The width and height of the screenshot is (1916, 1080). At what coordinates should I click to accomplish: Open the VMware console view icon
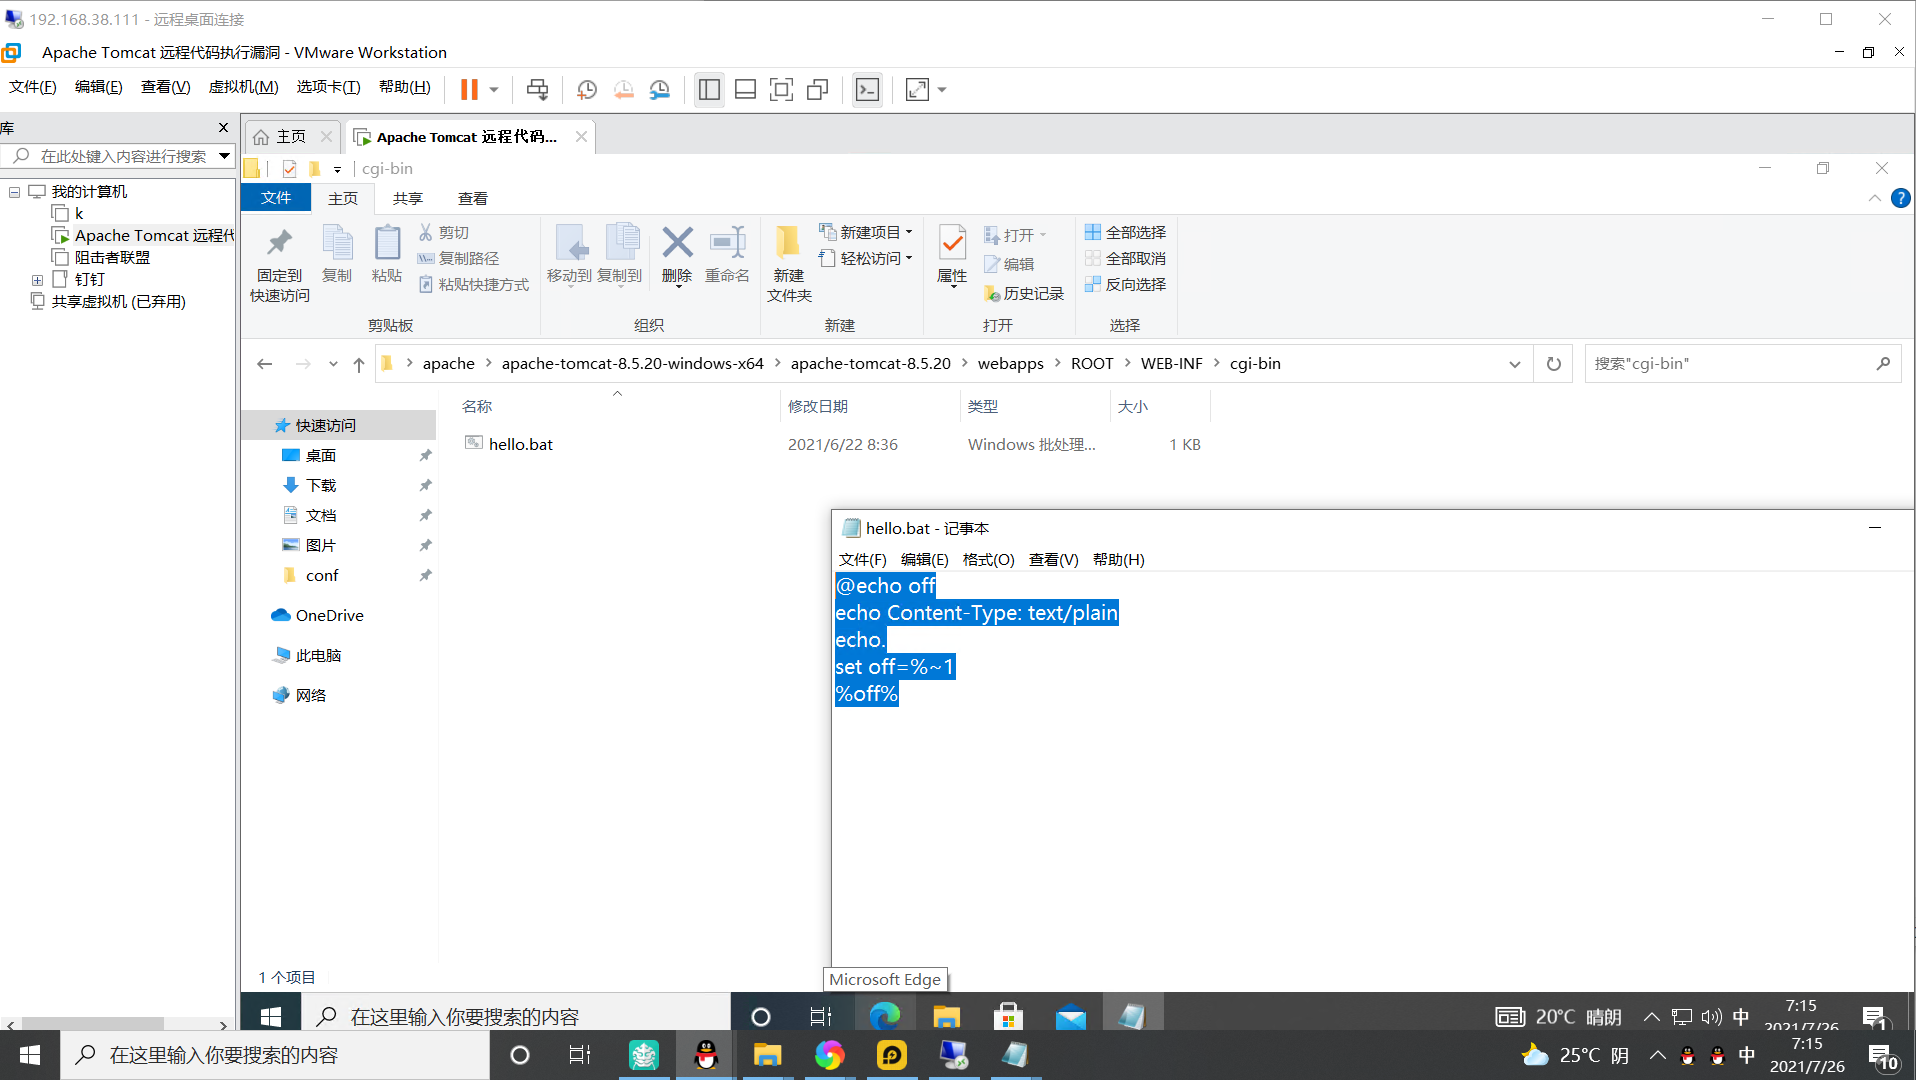point(867,90)
